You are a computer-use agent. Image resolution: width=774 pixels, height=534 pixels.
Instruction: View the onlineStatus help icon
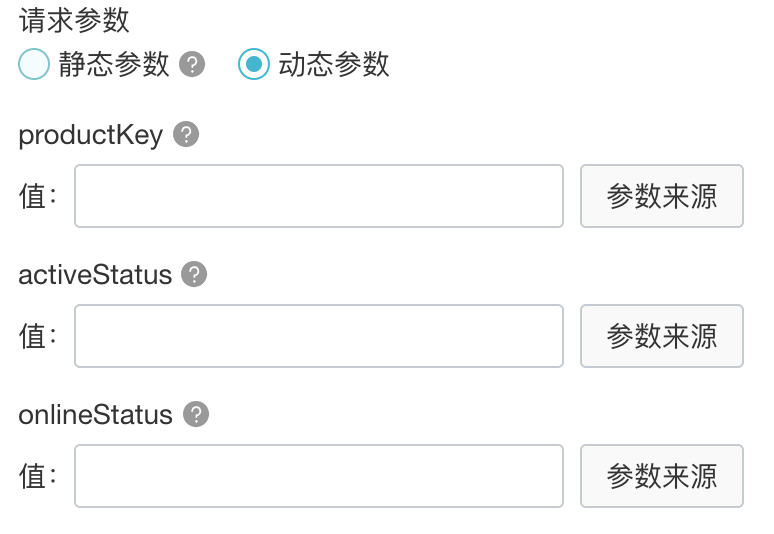coord(196,415)
